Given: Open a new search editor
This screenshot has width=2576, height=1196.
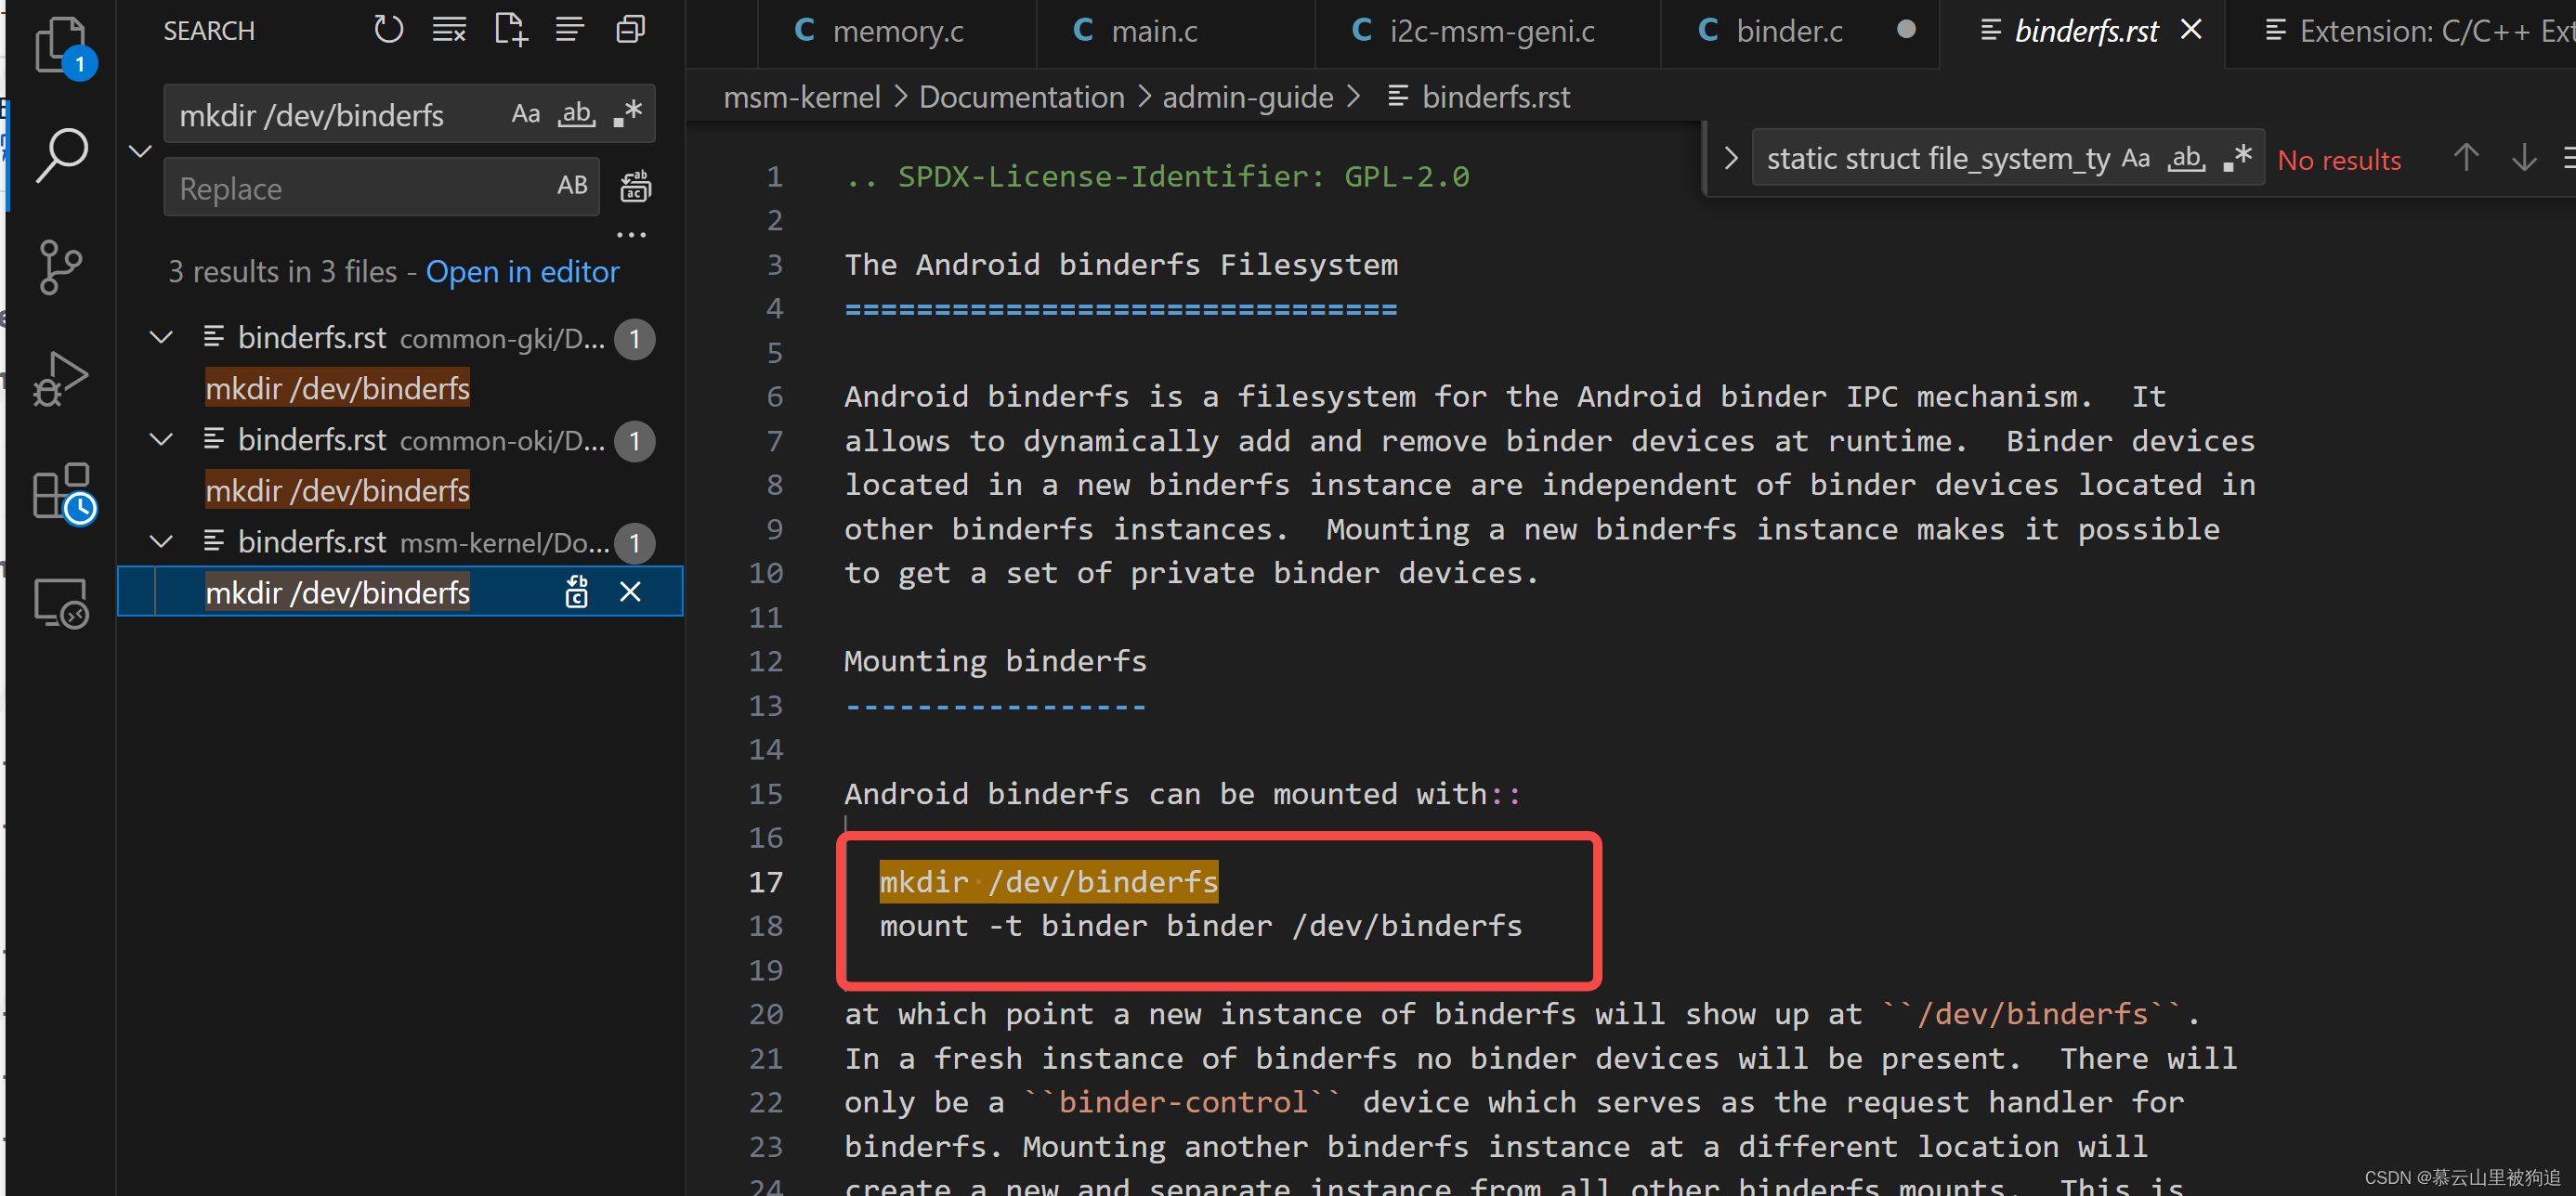Looking at the screenshot, I should 510,30.
